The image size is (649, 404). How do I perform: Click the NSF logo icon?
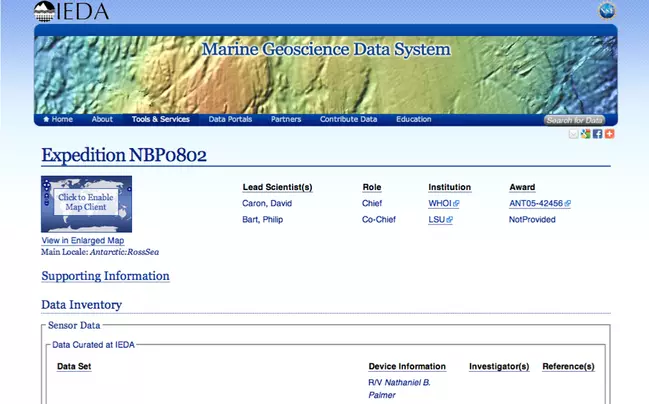pos(606,11)
